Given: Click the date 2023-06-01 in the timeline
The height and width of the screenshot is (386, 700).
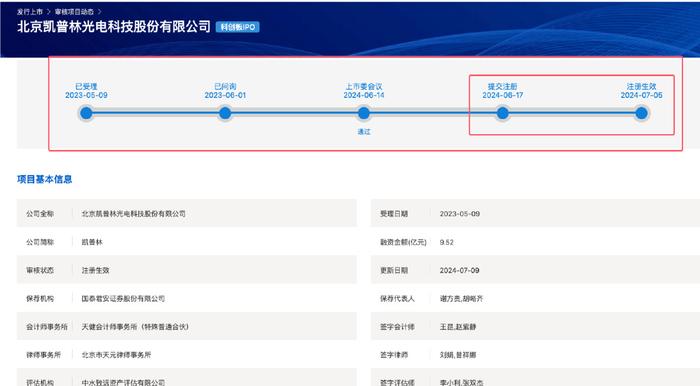Looking at the screenshot, I should pos(225,95).
